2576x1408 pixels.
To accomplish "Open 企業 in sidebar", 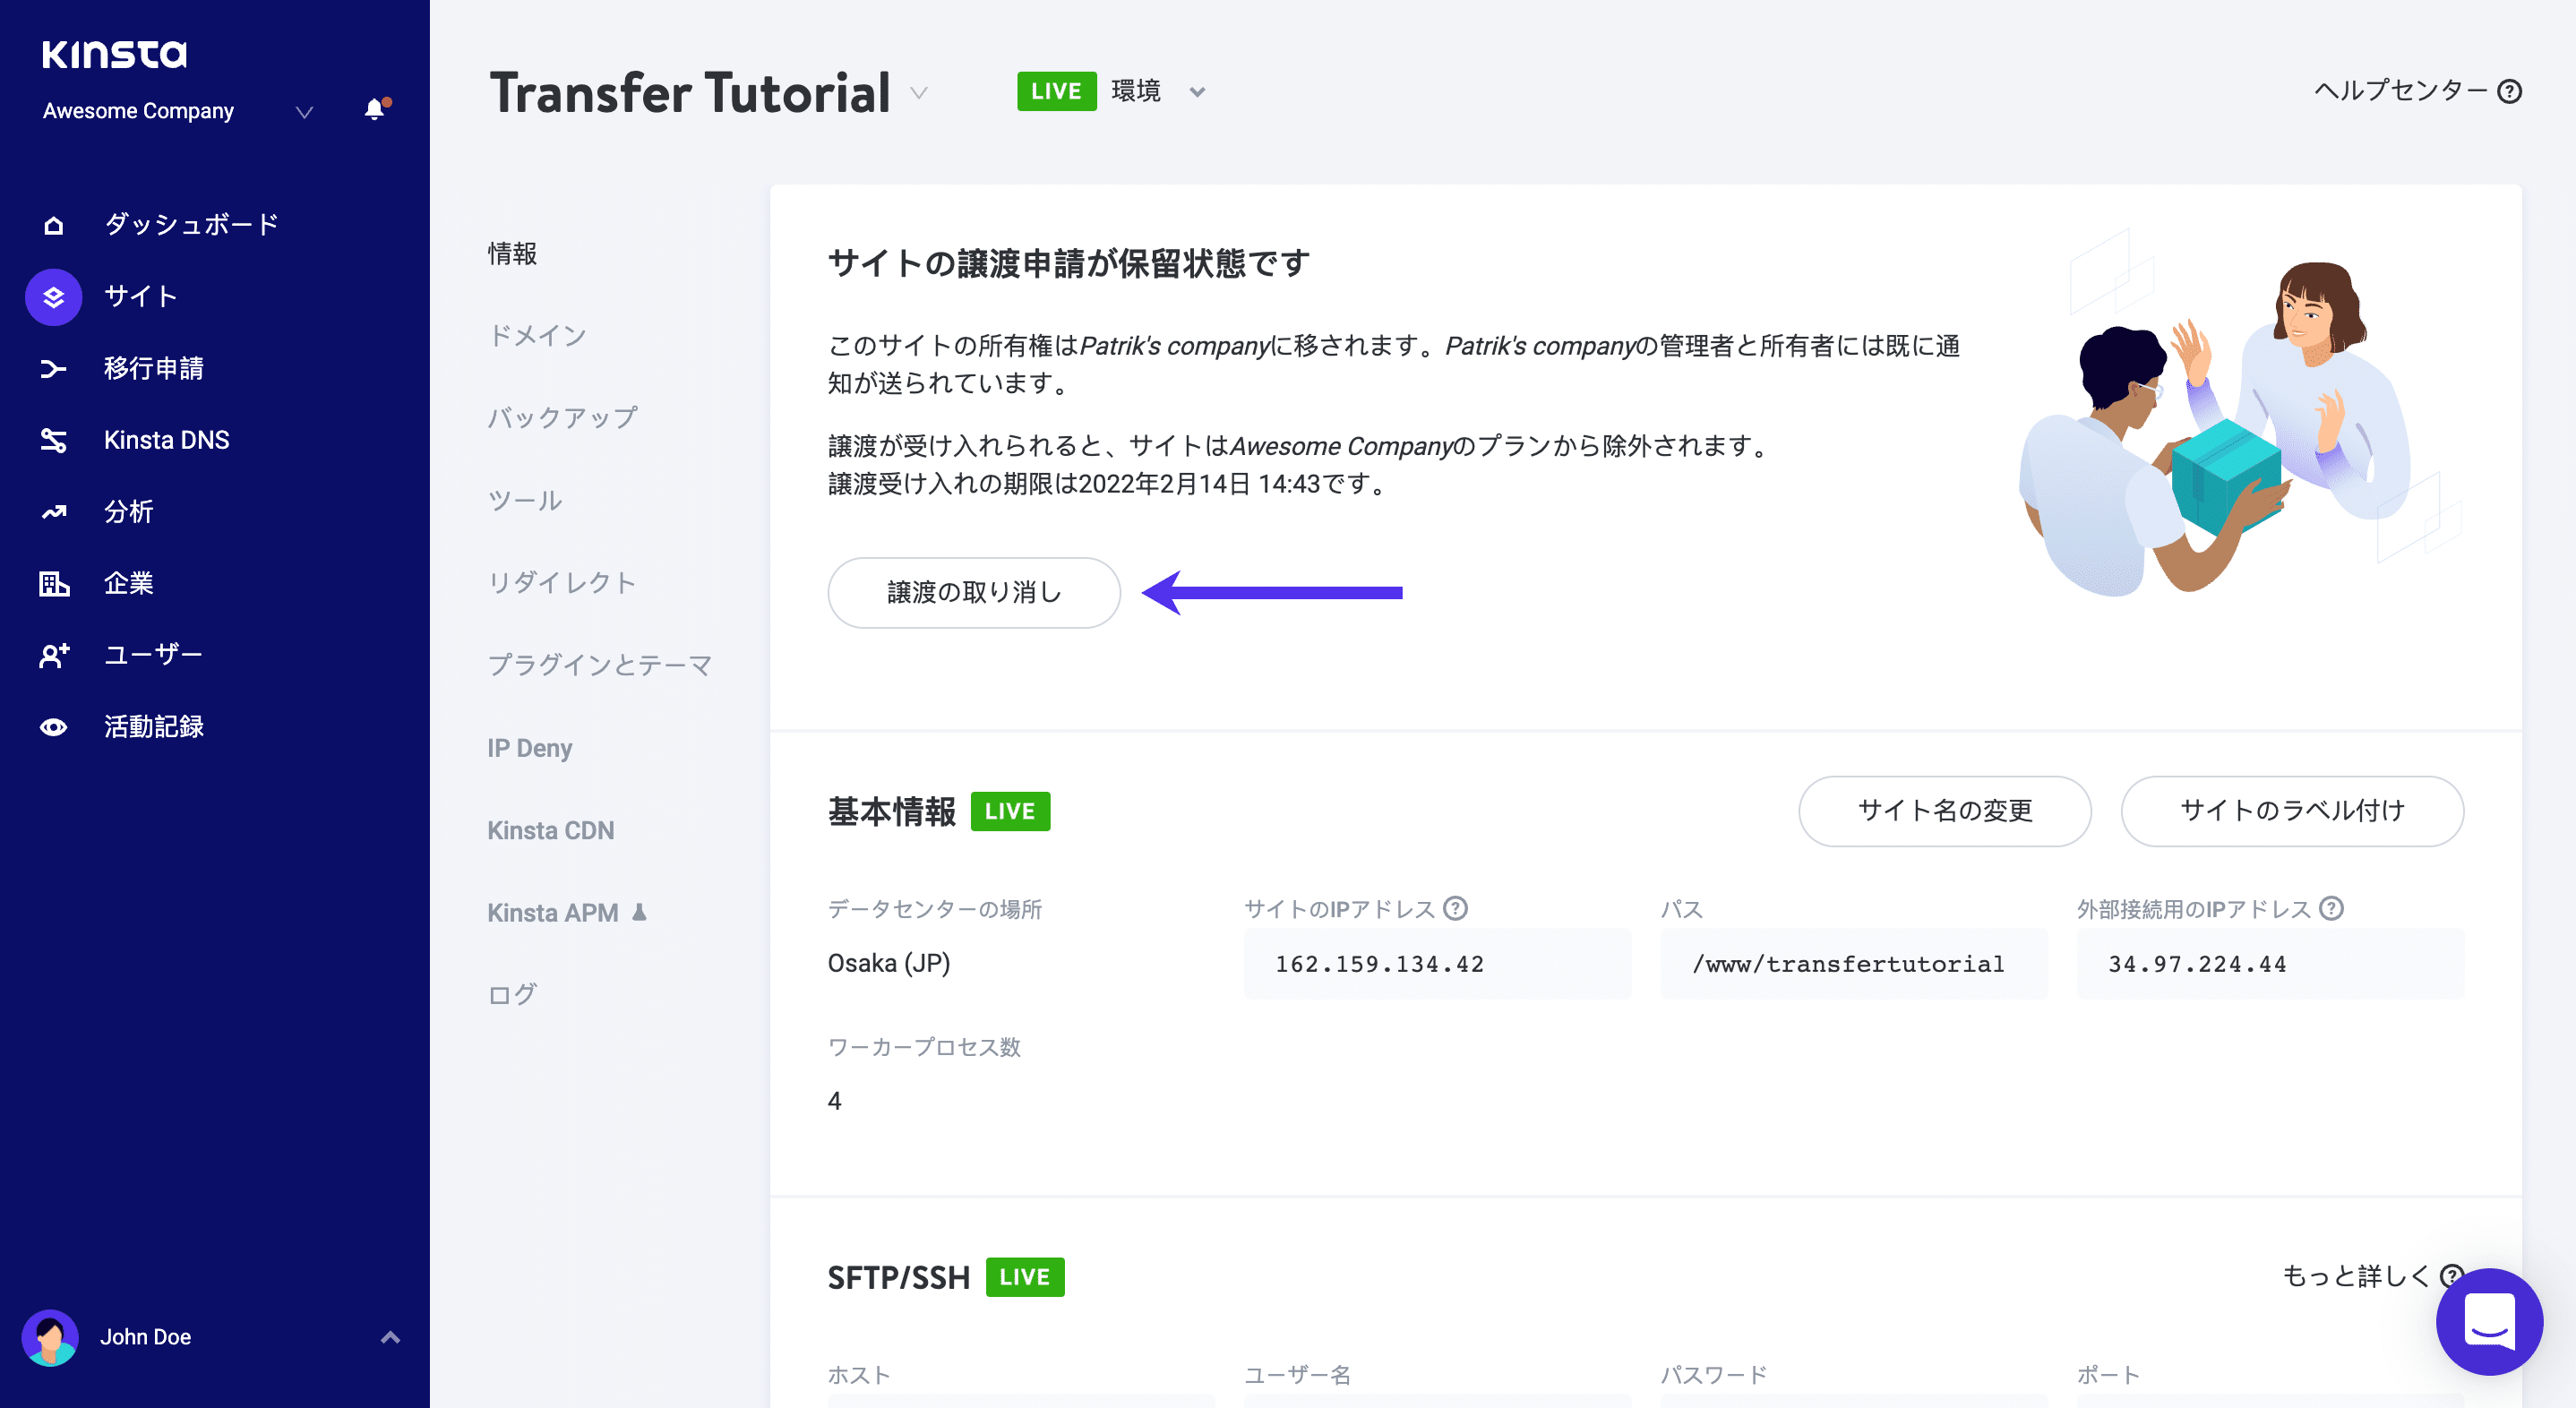I will click(129, 584).
